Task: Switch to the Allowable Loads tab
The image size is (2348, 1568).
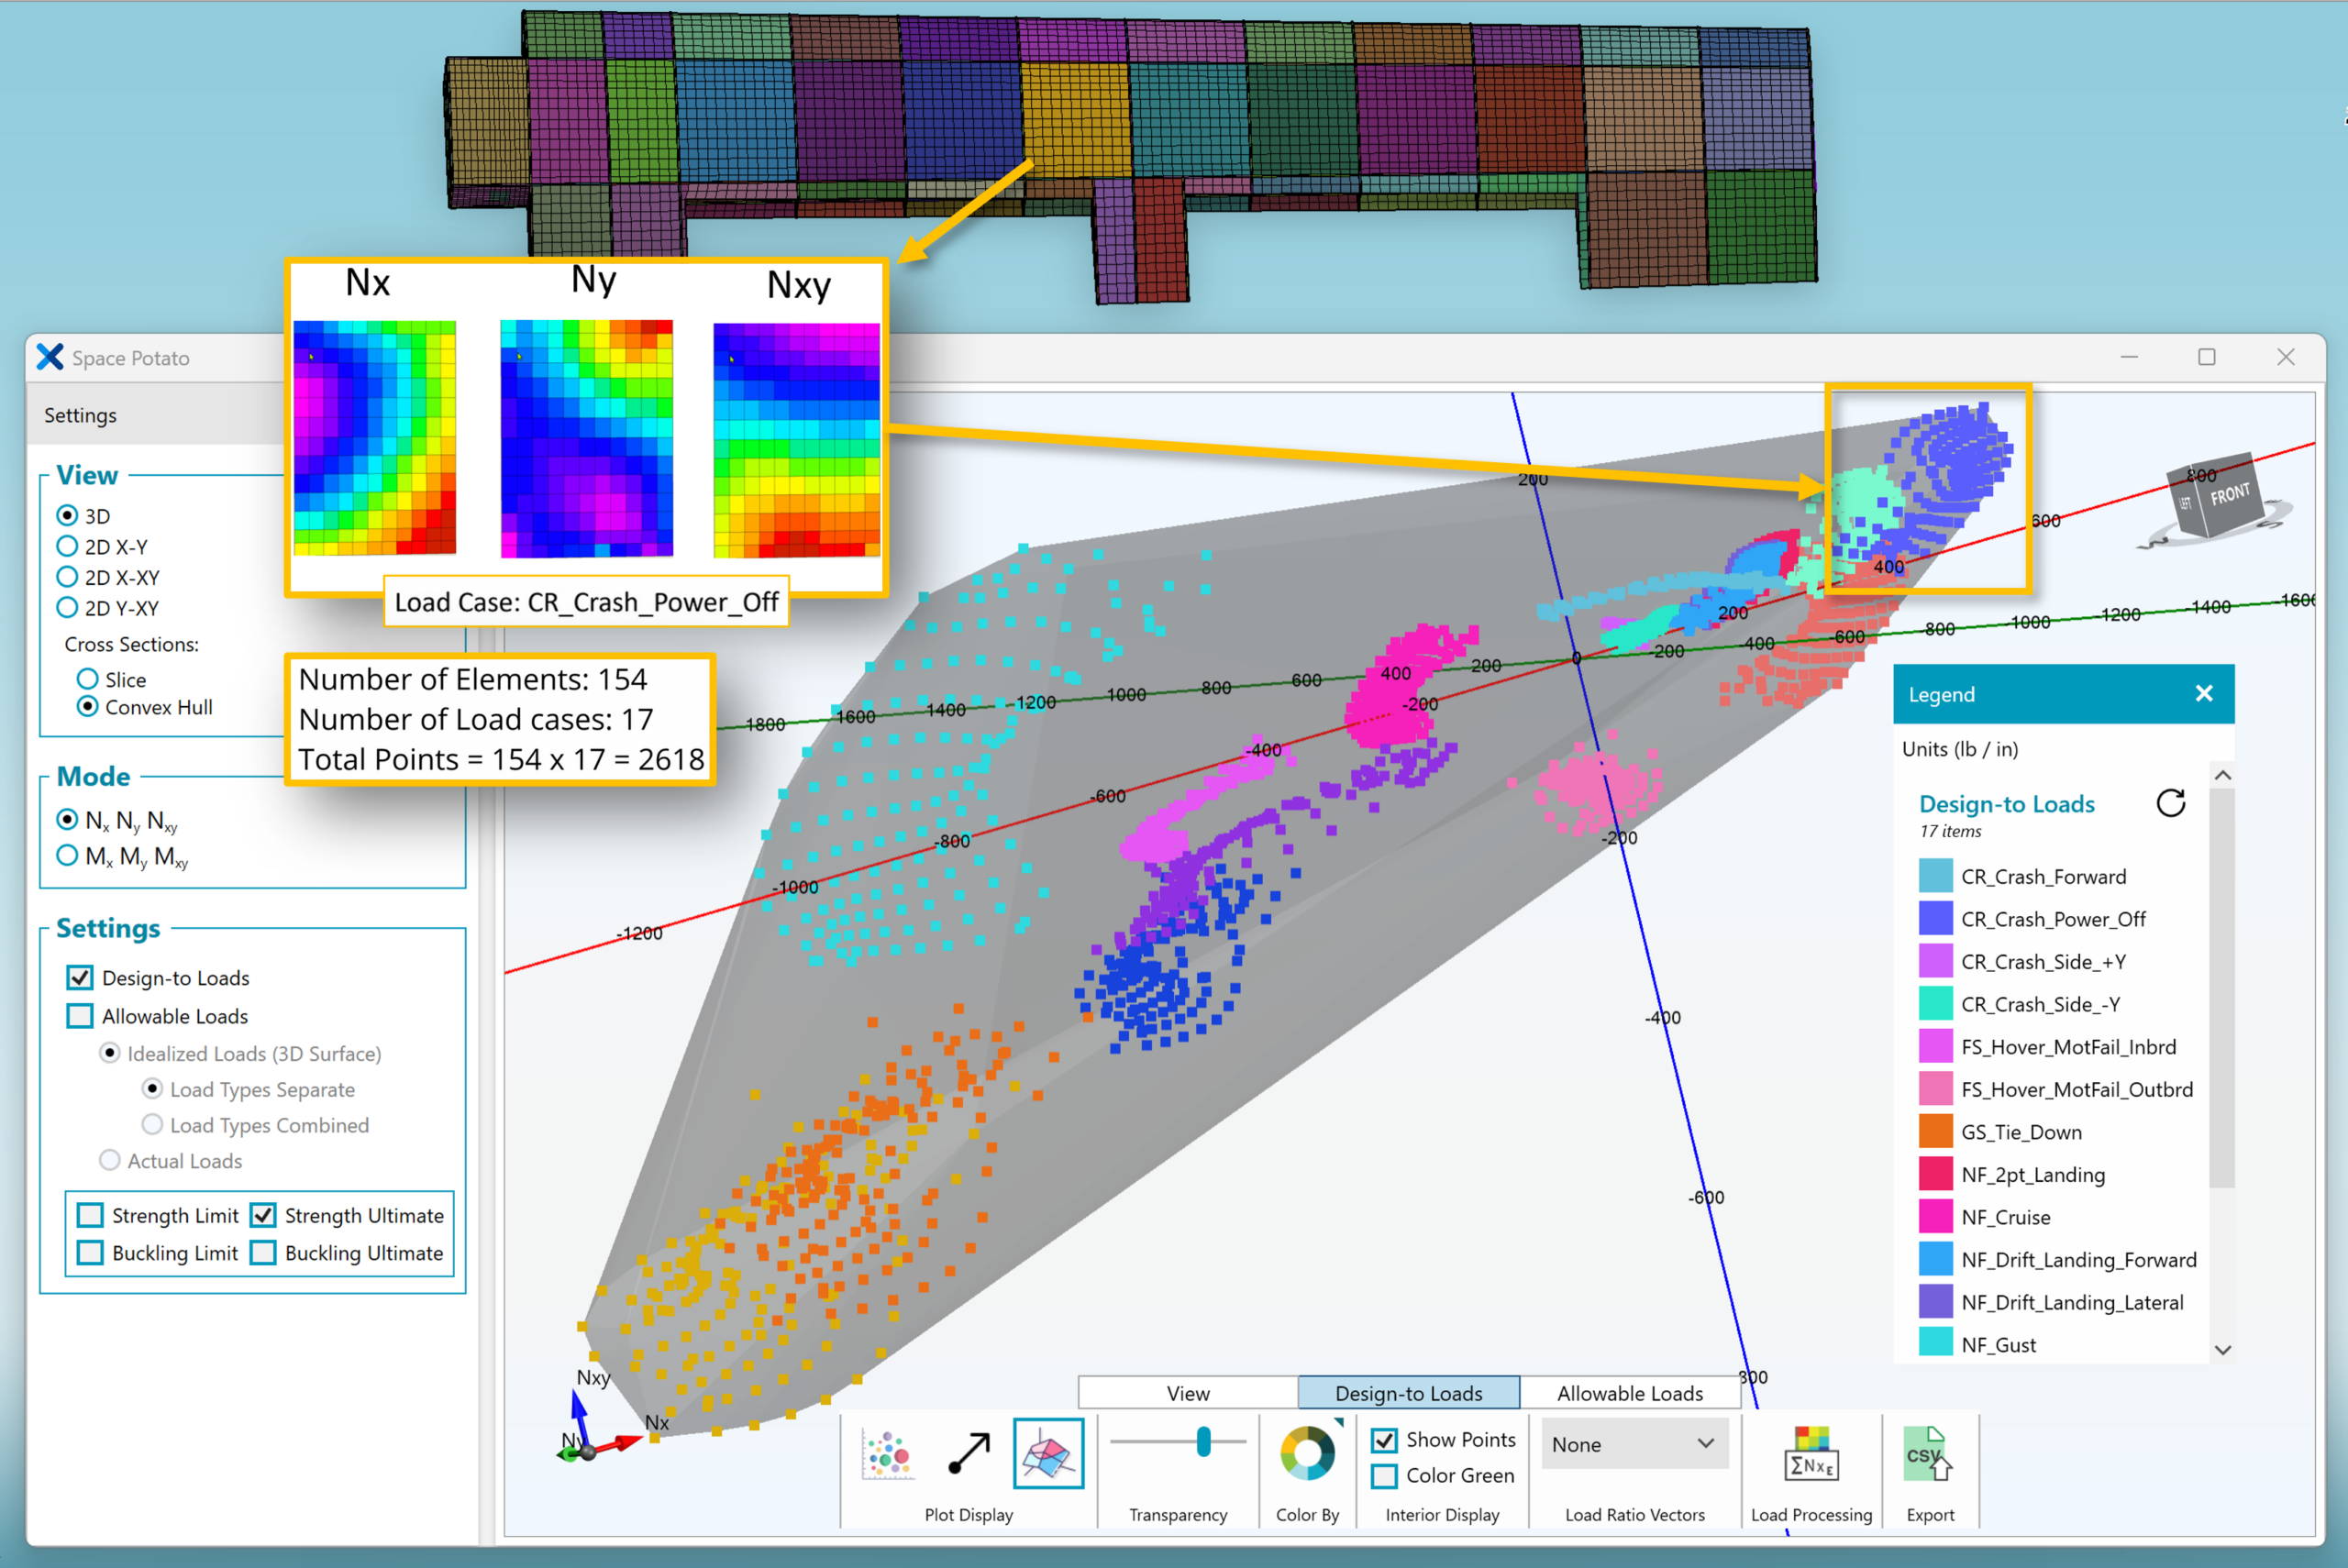Action: pos(1630,1393)
